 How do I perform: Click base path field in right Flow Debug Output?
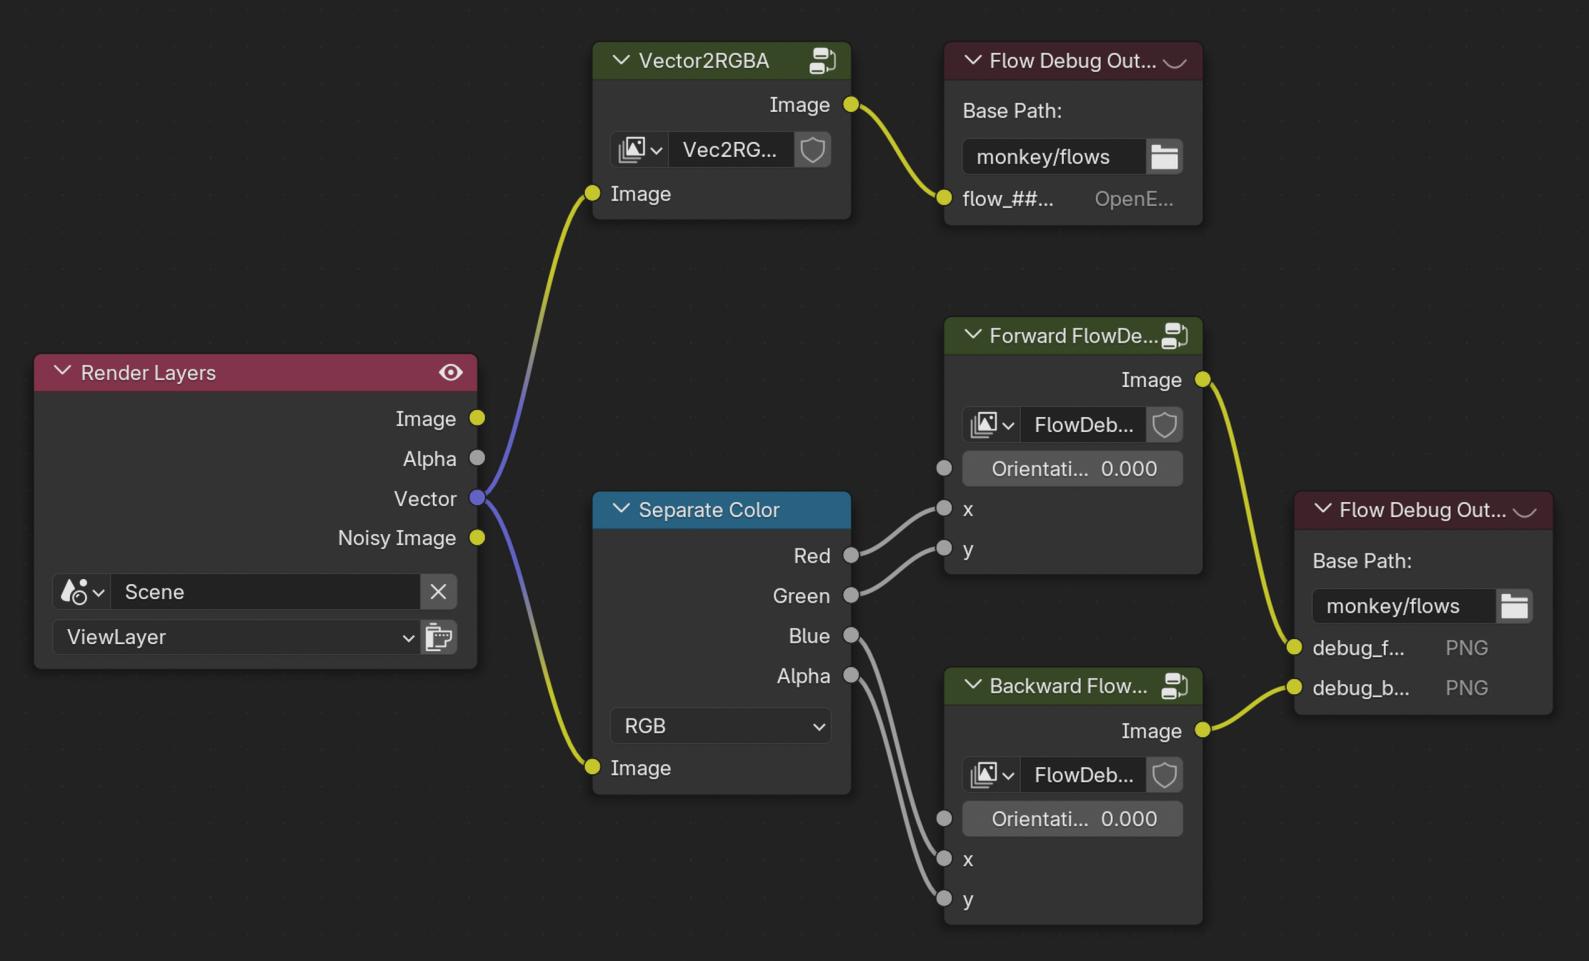[x=1403, y=606]
